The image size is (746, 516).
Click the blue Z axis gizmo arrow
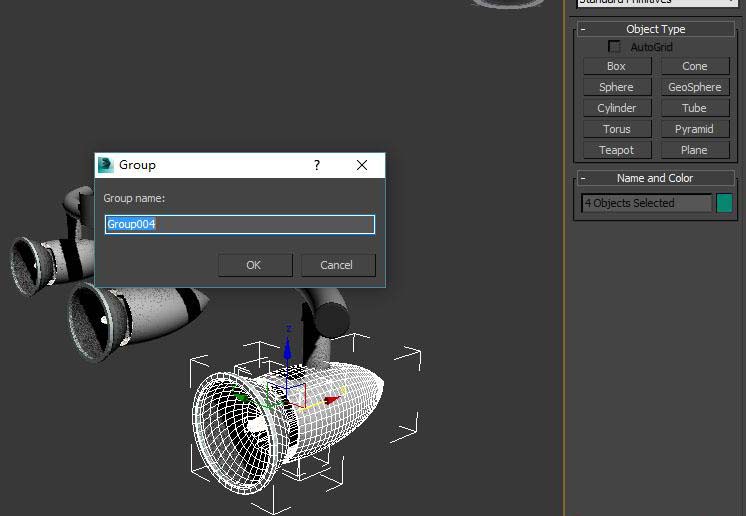click(287, 350)
